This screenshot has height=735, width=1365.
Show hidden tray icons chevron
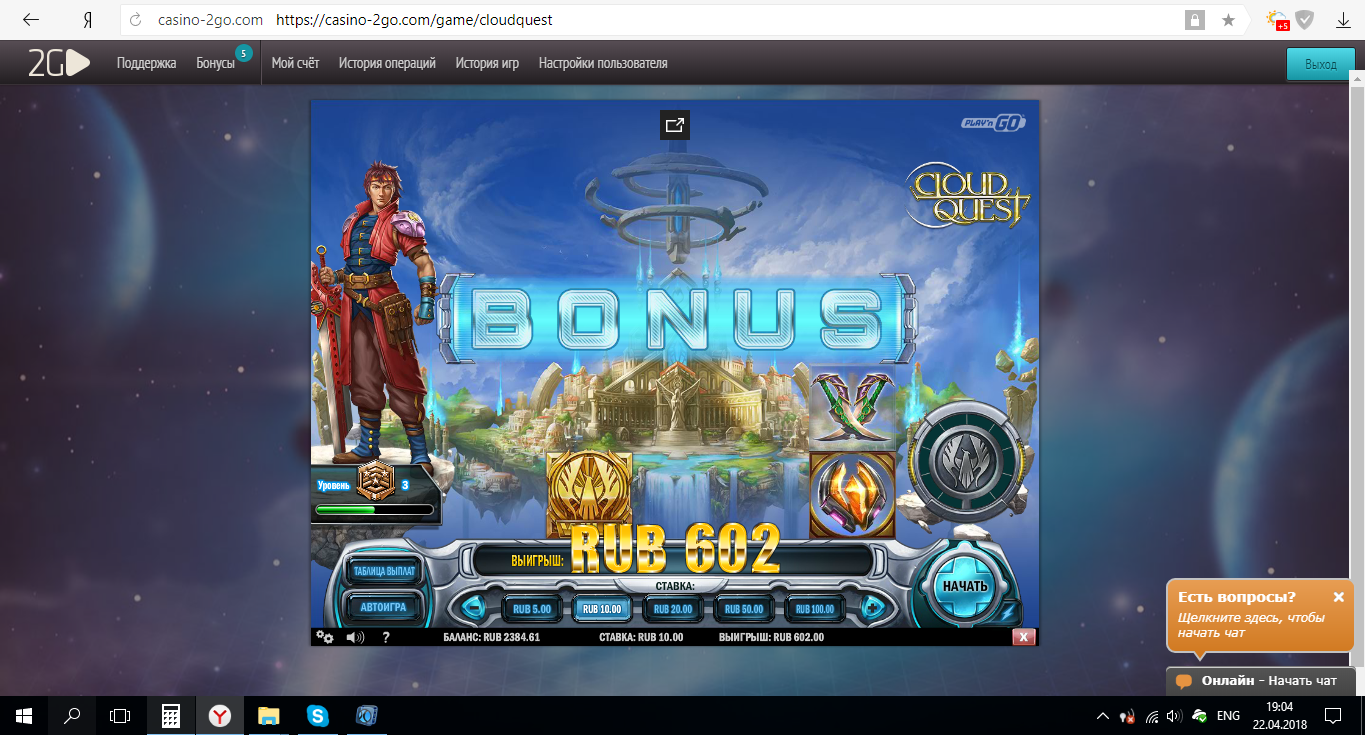pyautogui.click(x=1103, y=715)
